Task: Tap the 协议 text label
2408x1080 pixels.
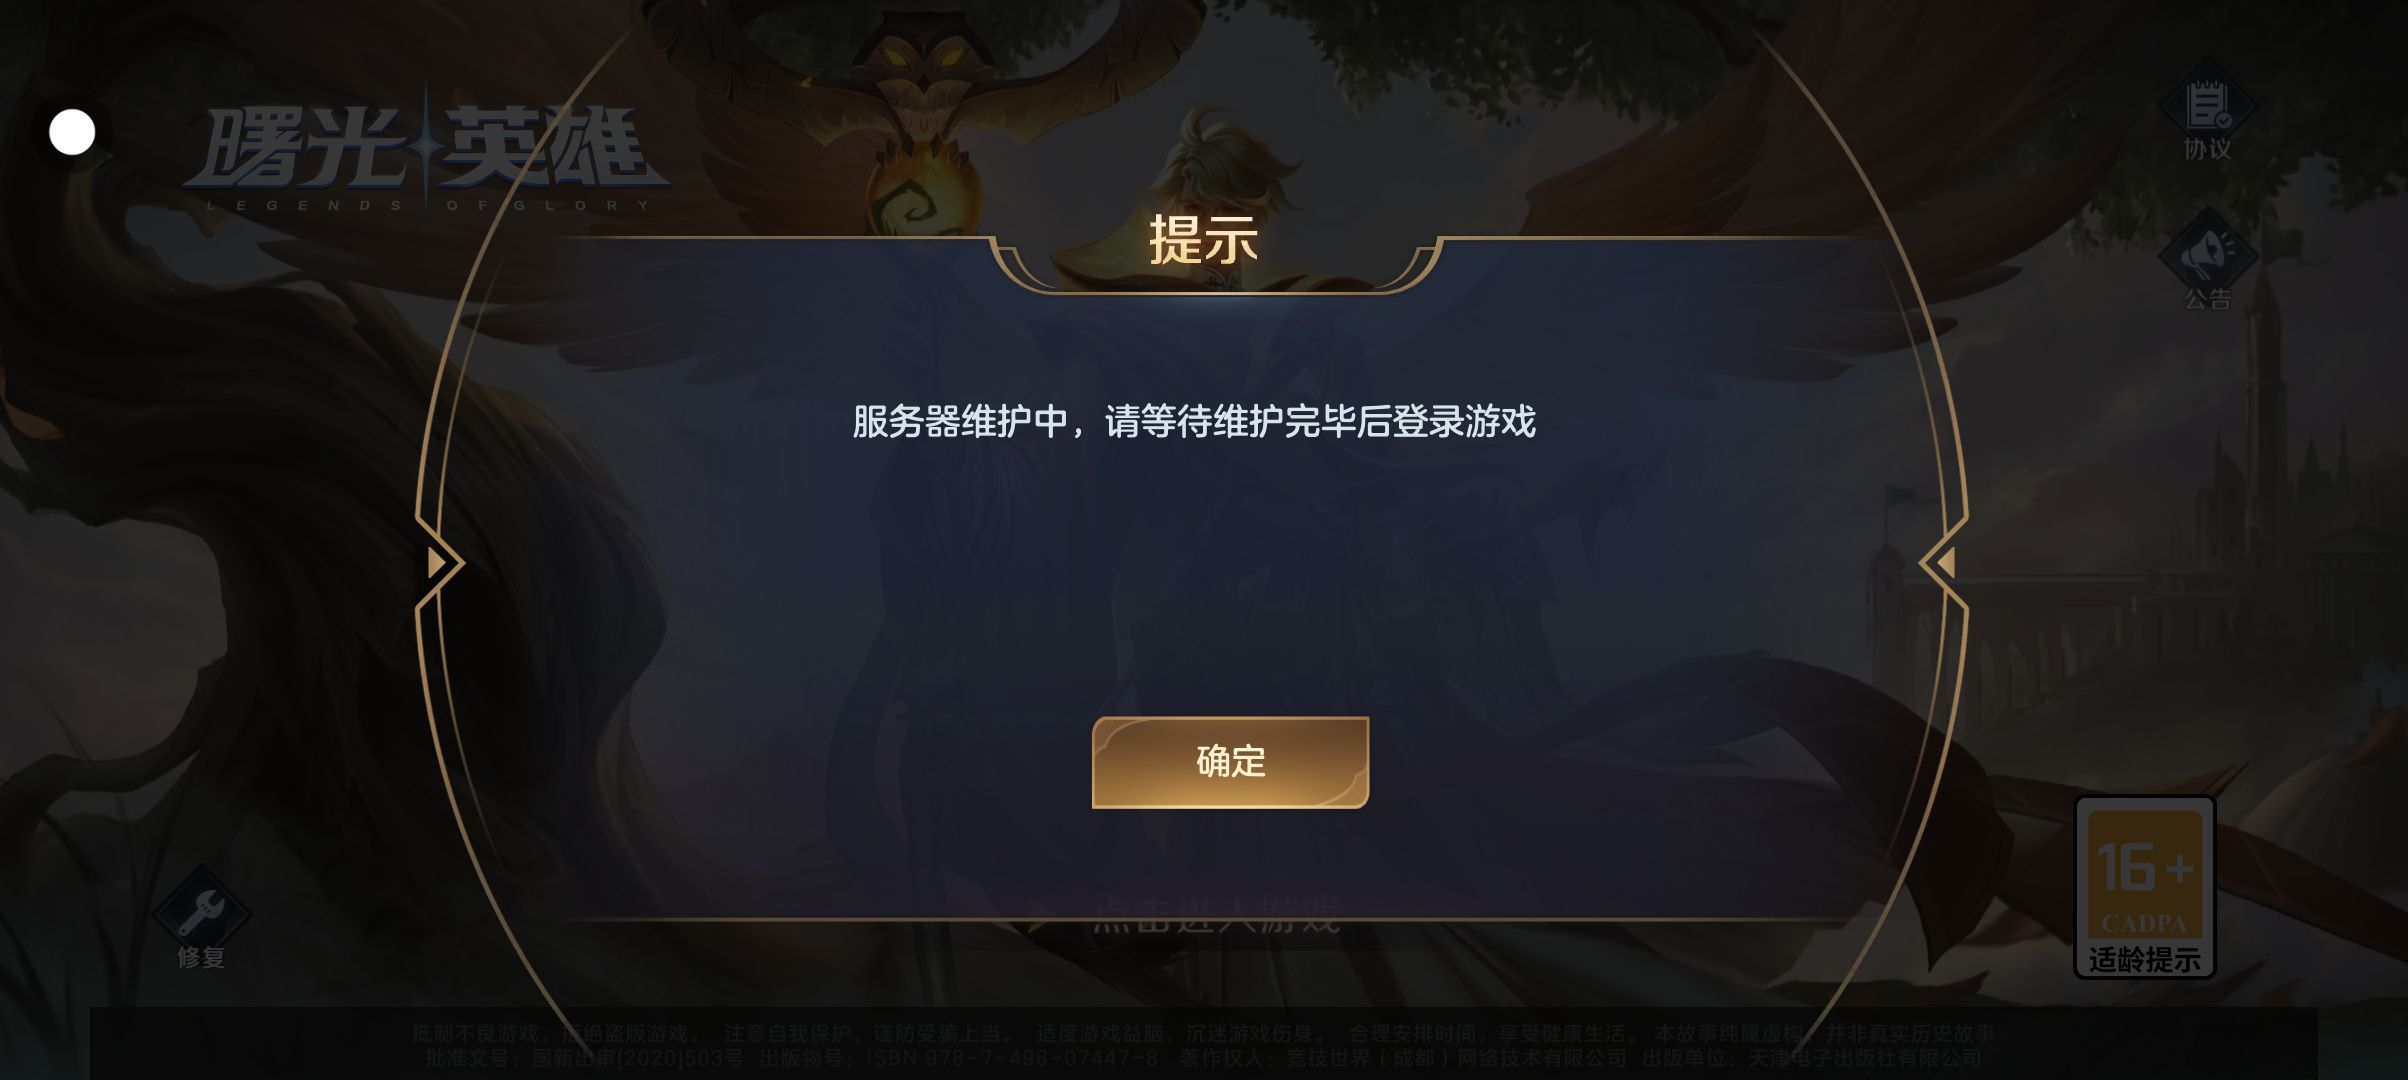Action: (x=2207, y=149)
